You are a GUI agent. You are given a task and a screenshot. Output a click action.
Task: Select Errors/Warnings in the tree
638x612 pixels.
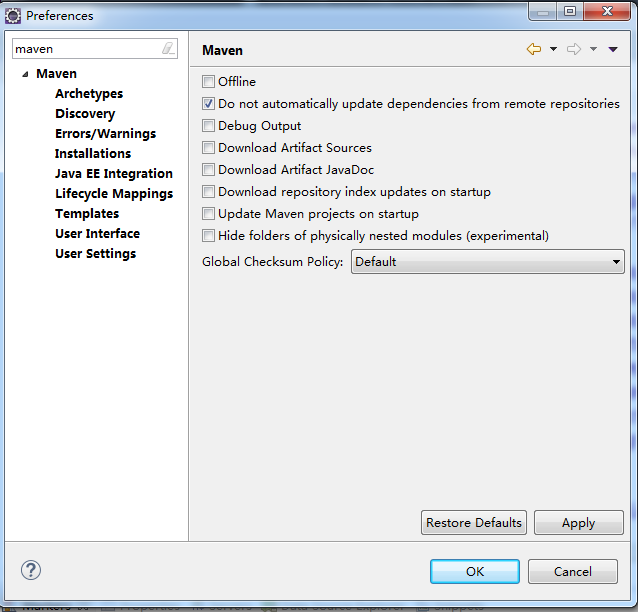[x=105, y=133]
